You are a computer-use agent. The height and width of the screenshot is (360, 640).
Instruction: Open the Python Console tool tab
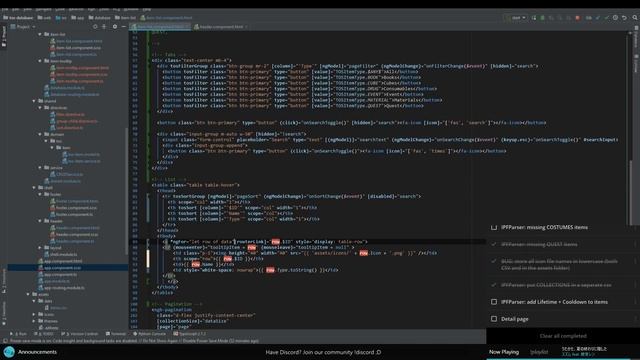(149, 334)
